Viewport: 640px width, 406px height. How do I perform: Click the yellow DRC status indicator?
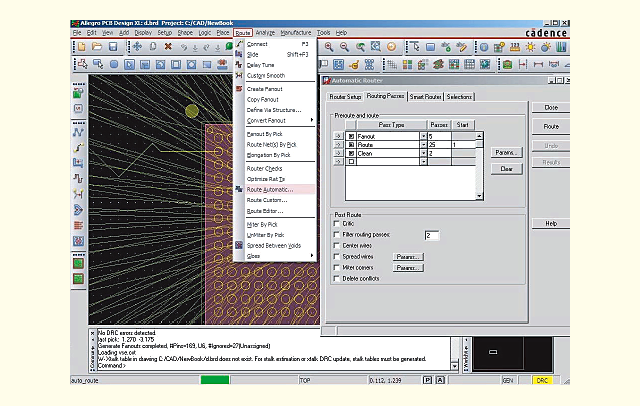pyautogui.click(x=542, y=380)
